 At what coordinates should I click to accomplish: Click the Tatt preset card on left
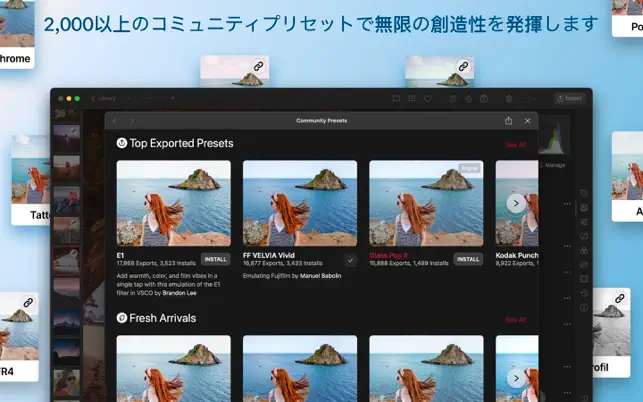pos(31,180)
